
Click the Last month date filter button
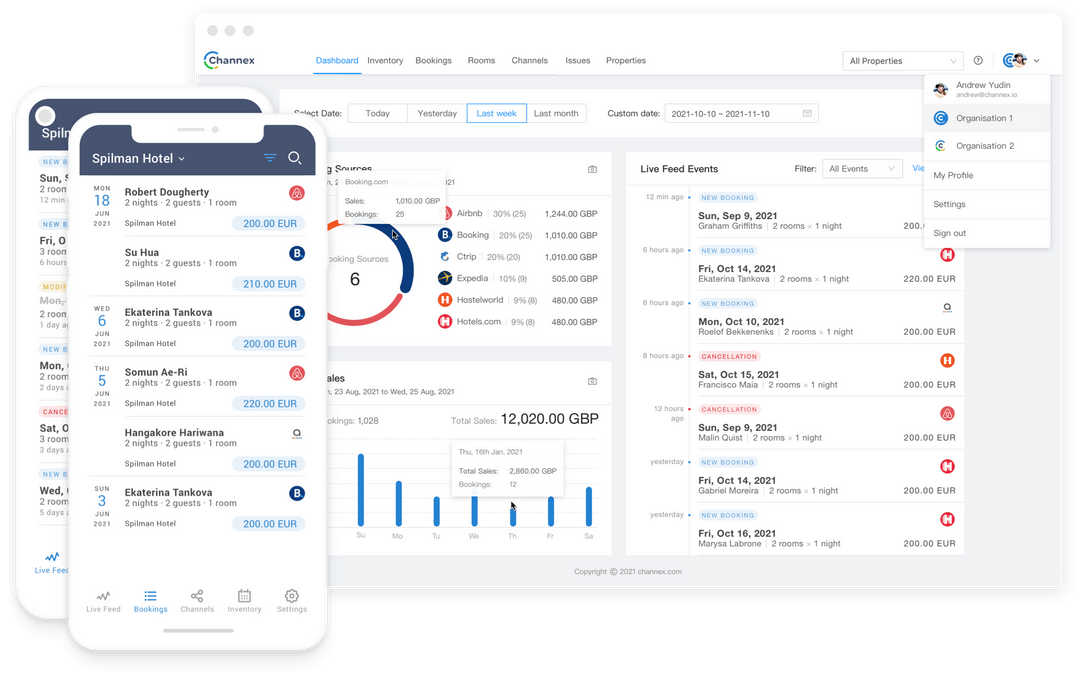(556, 113)
